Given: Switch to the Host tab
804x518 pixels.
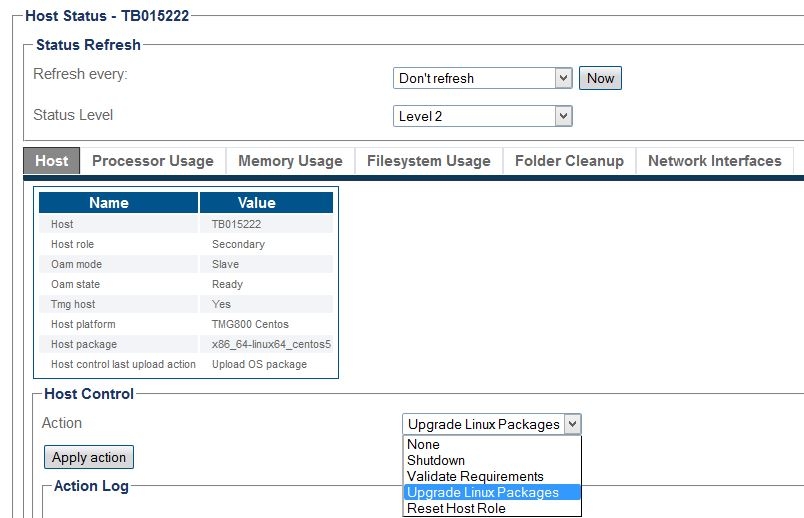Looking at the screenshot, I should click(x=51, y=161).
